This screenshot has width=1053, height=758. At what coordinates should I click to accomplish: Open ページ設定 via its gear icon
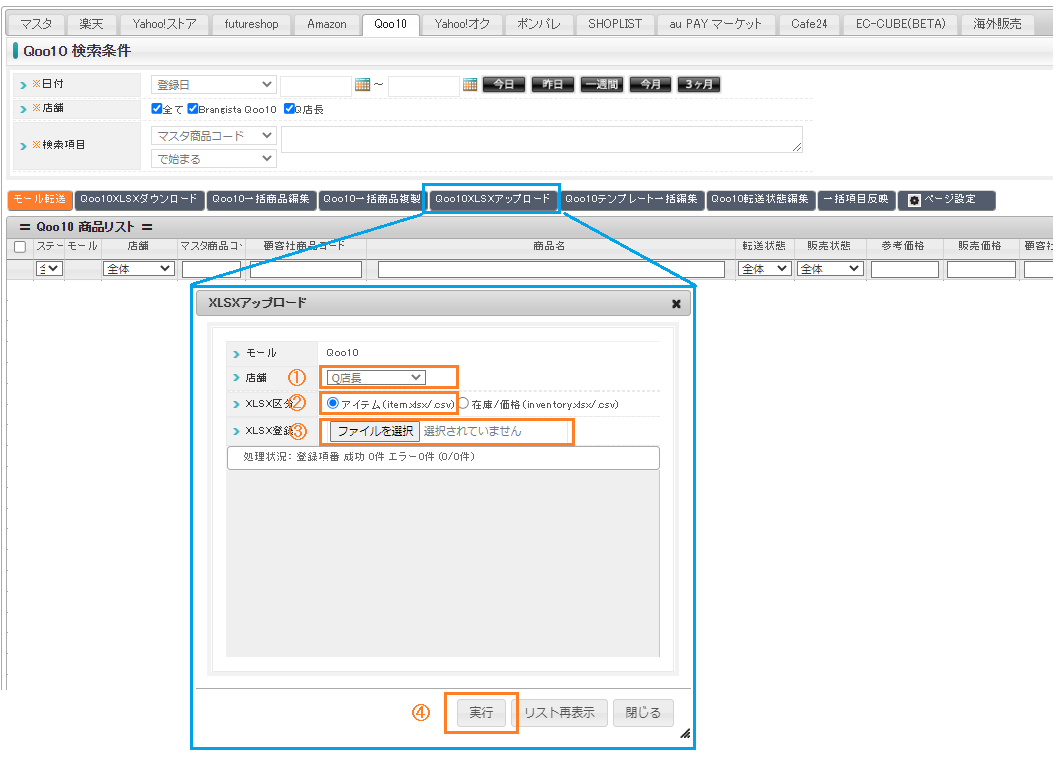914,200
